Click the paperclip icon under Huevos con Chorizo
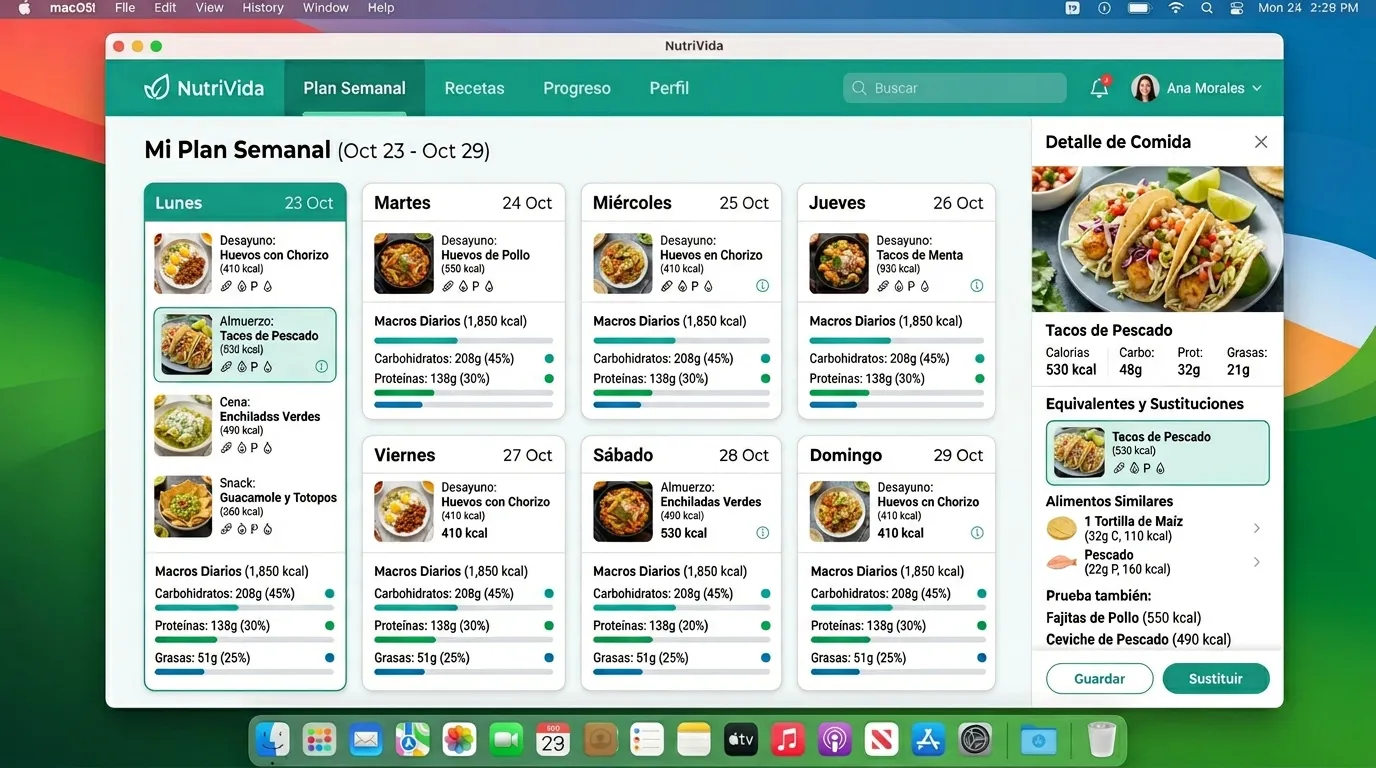The image size is (1376, 768). pos(225,286)
